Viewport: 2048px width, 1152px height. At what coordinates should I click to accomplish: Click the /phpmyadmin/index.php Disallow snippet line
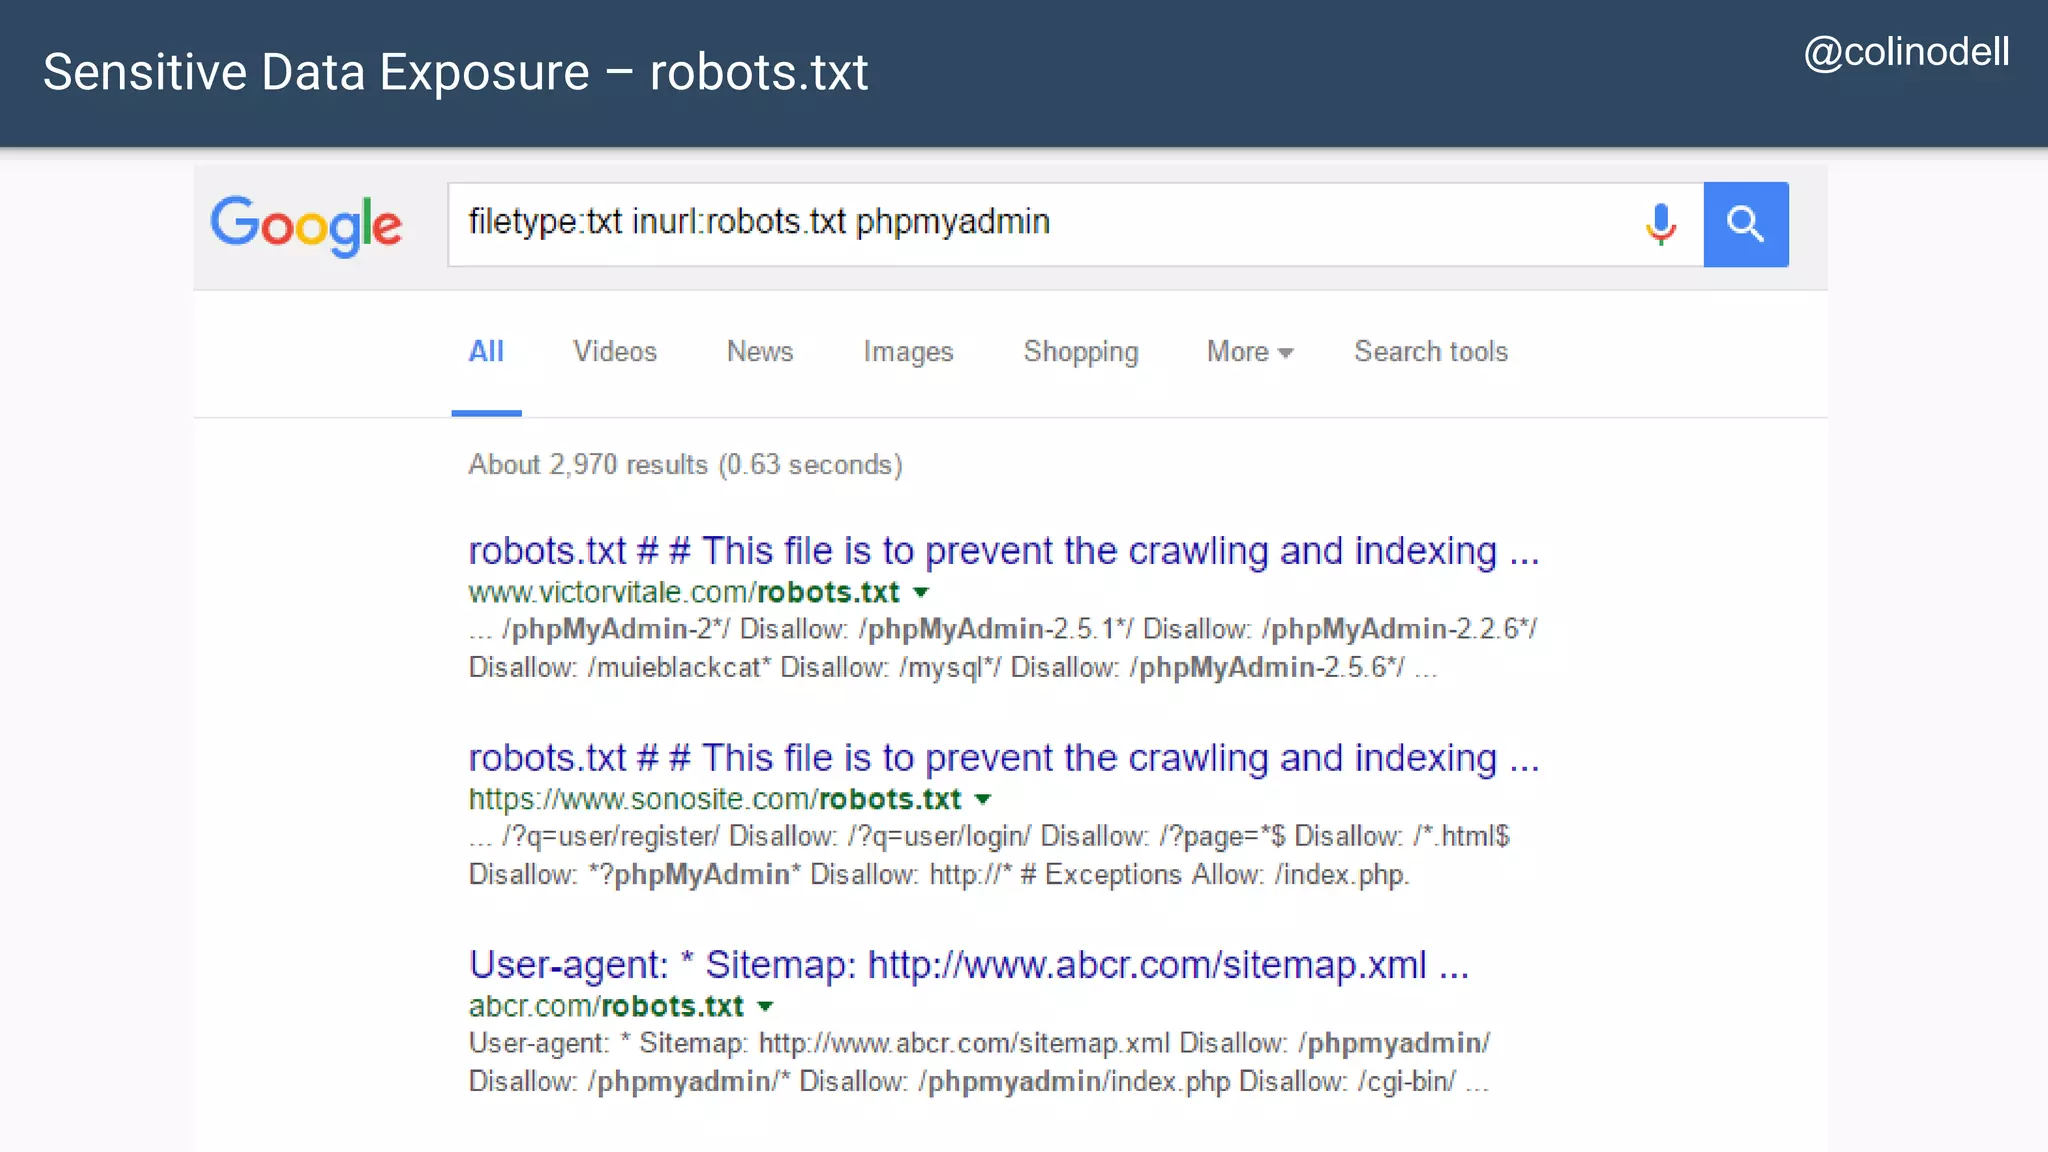pos(979,1082)
